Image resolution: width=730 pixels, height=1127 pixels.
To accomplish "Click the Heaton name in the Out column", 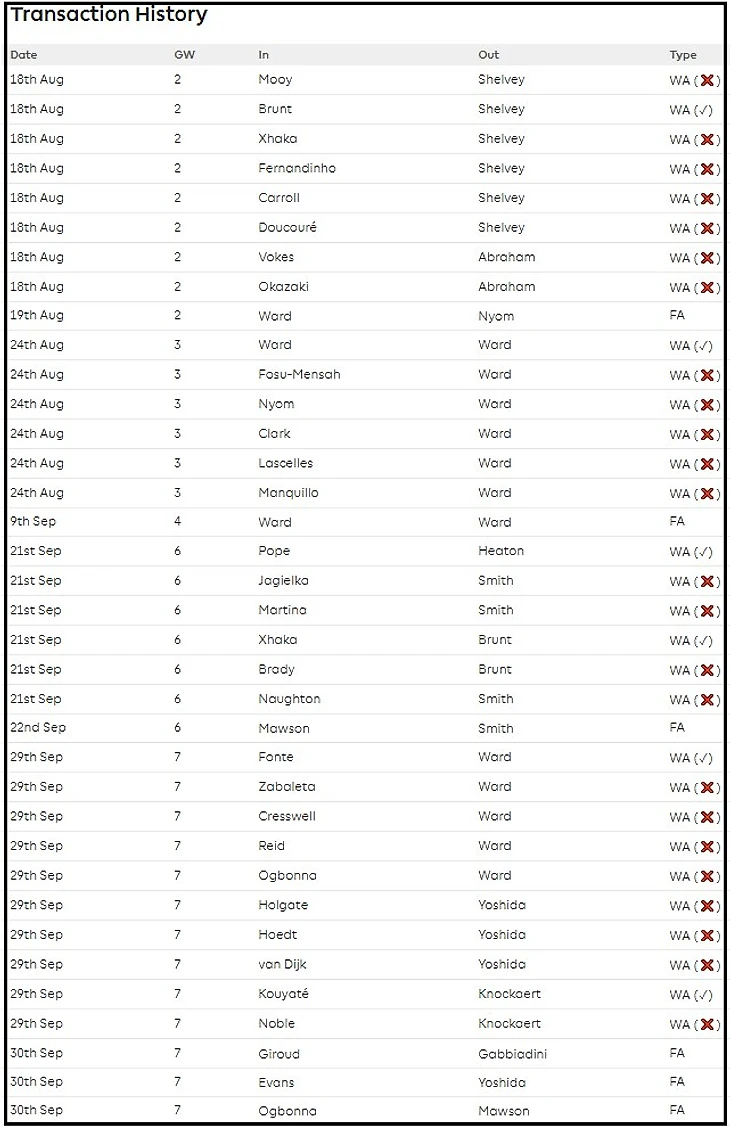I will point(501,551).
